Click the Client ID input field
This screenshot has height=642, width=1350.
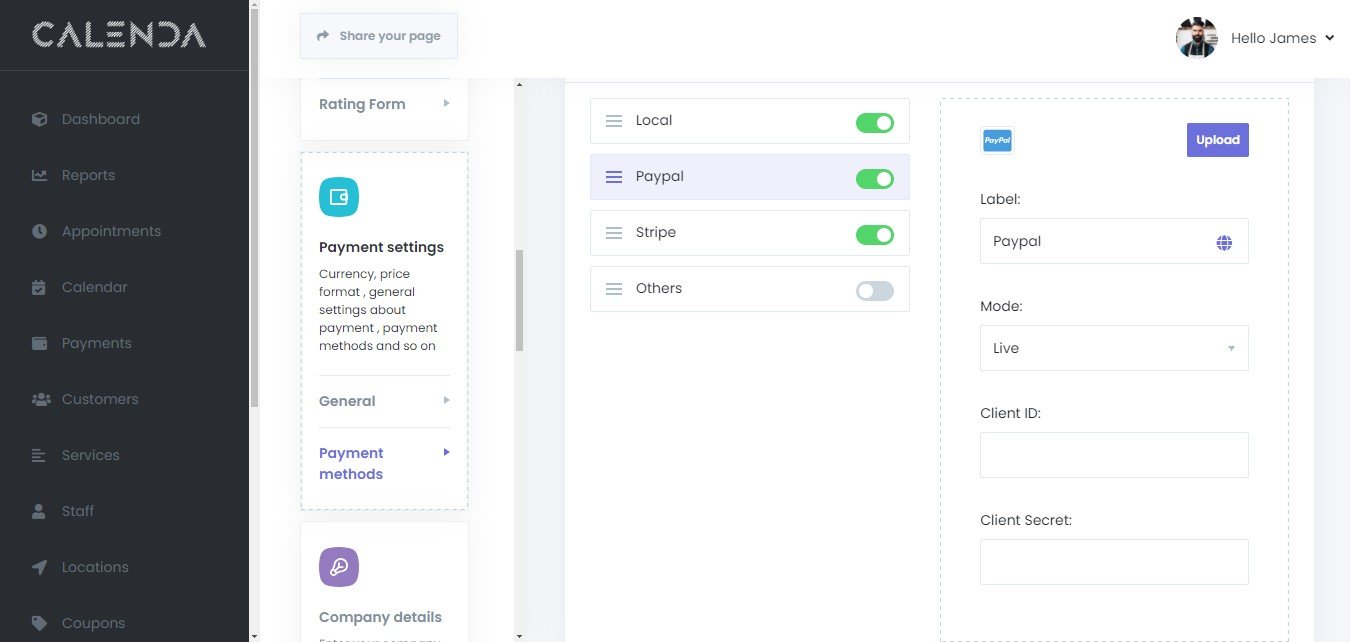click(x=1113, y=455)
